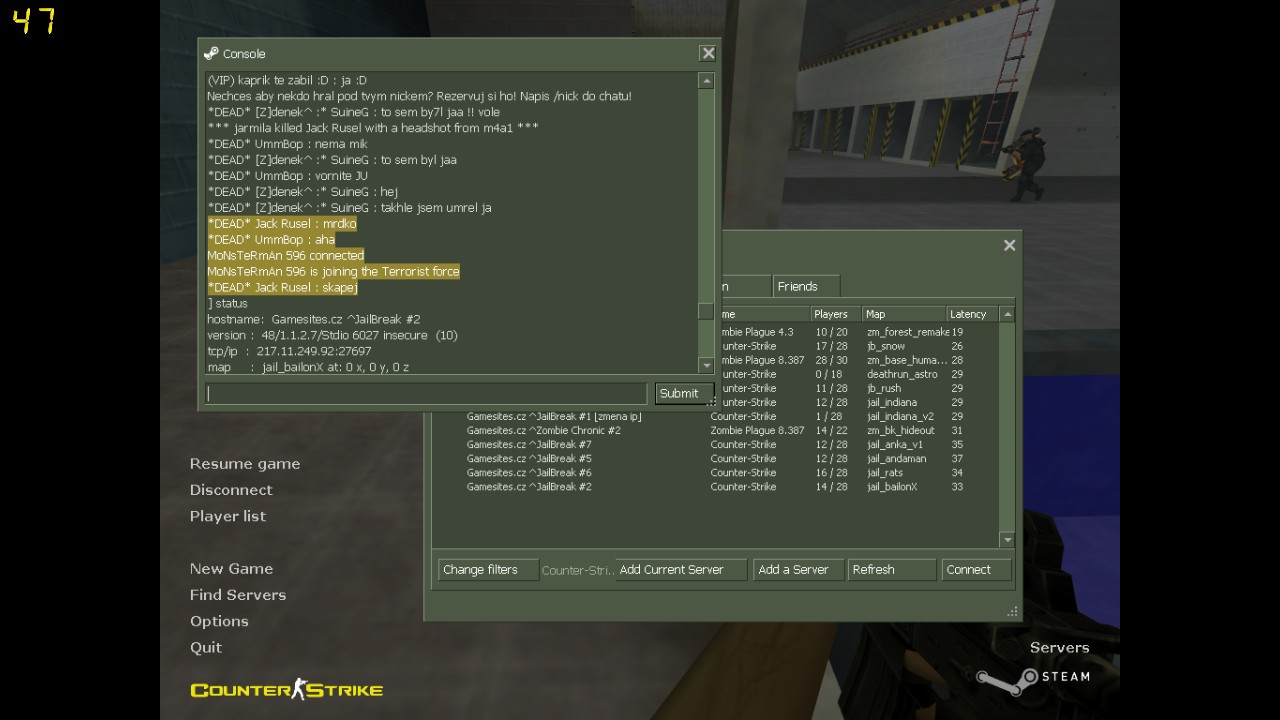Click console line 'joining the Terrorist force'
Image resolution: width=1280 pixels, height=720 pixels.
[333, 272]
